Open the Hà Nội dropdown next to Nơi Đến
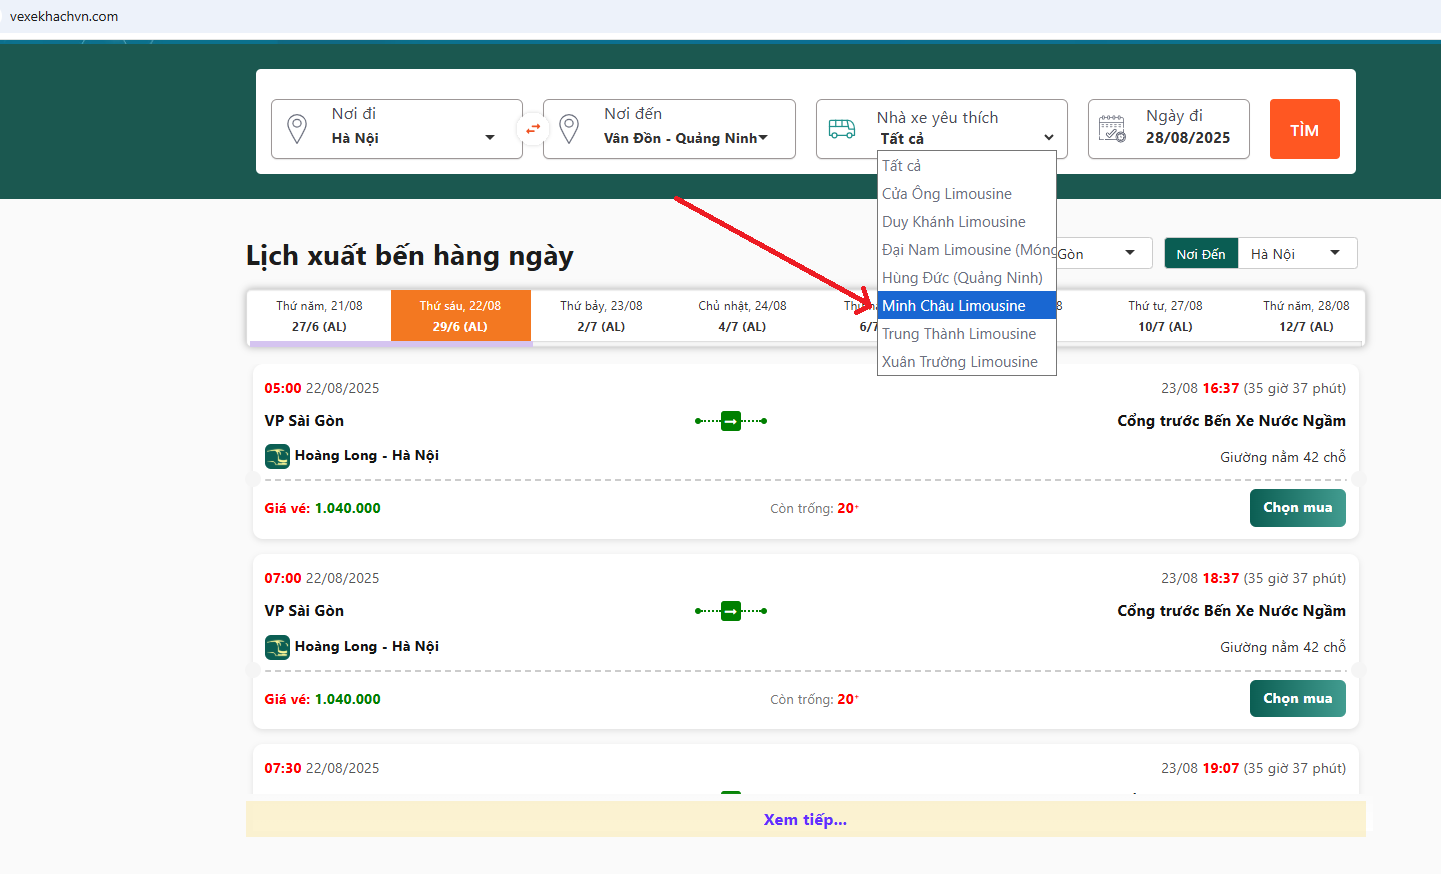The image size is (1441, 874). tap(1298, 254)
